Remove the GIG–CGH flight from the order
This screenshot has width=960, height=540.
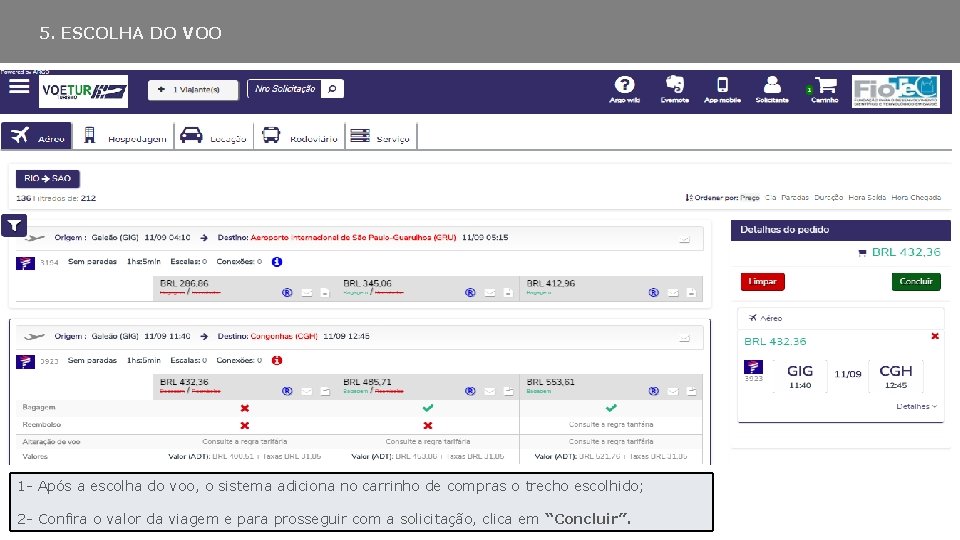935,336
